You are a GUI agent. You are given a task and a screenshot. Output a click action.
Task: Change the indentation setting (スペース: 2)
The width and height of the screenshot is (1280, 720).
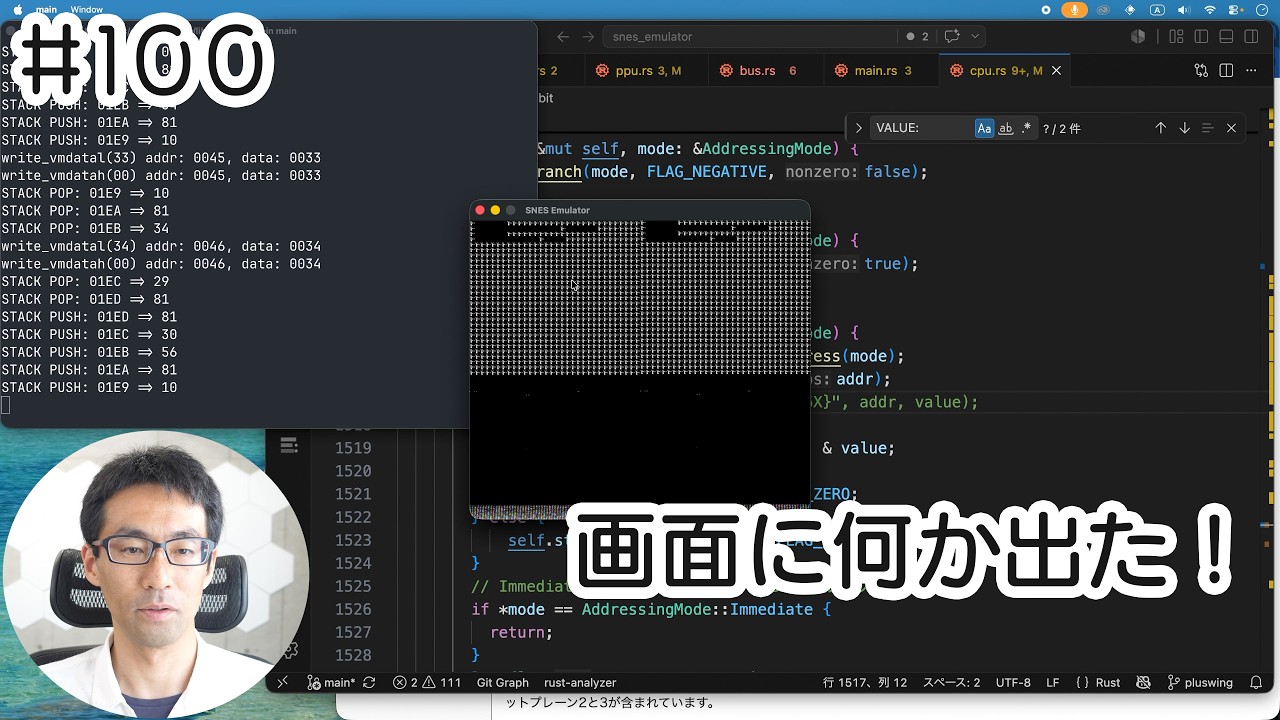tap(951, 682)
